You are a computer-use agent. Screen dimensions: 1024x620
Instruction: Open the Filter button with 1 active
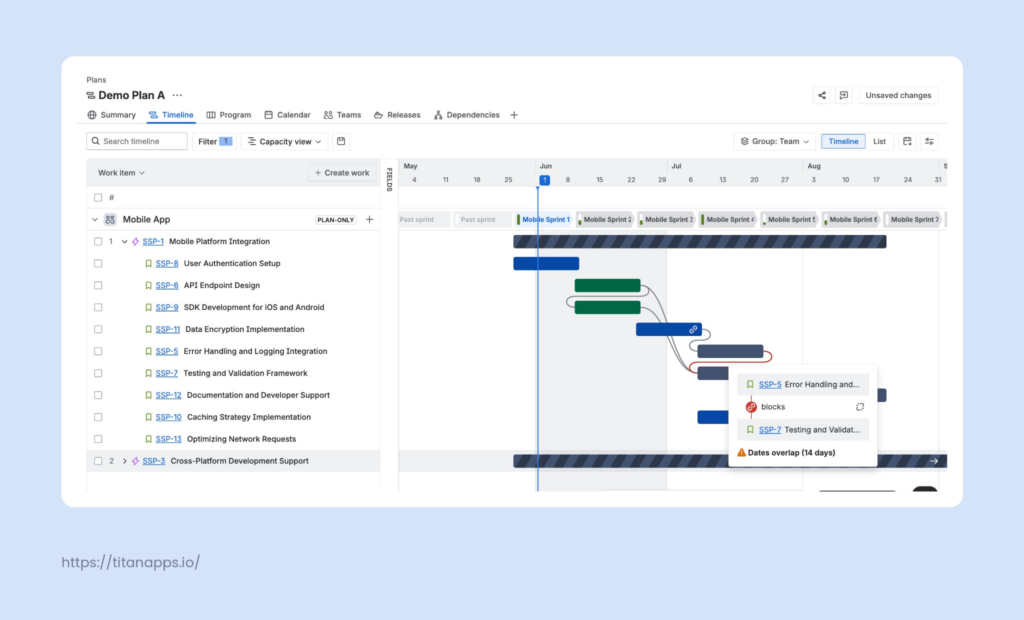(x=214, y=141)
